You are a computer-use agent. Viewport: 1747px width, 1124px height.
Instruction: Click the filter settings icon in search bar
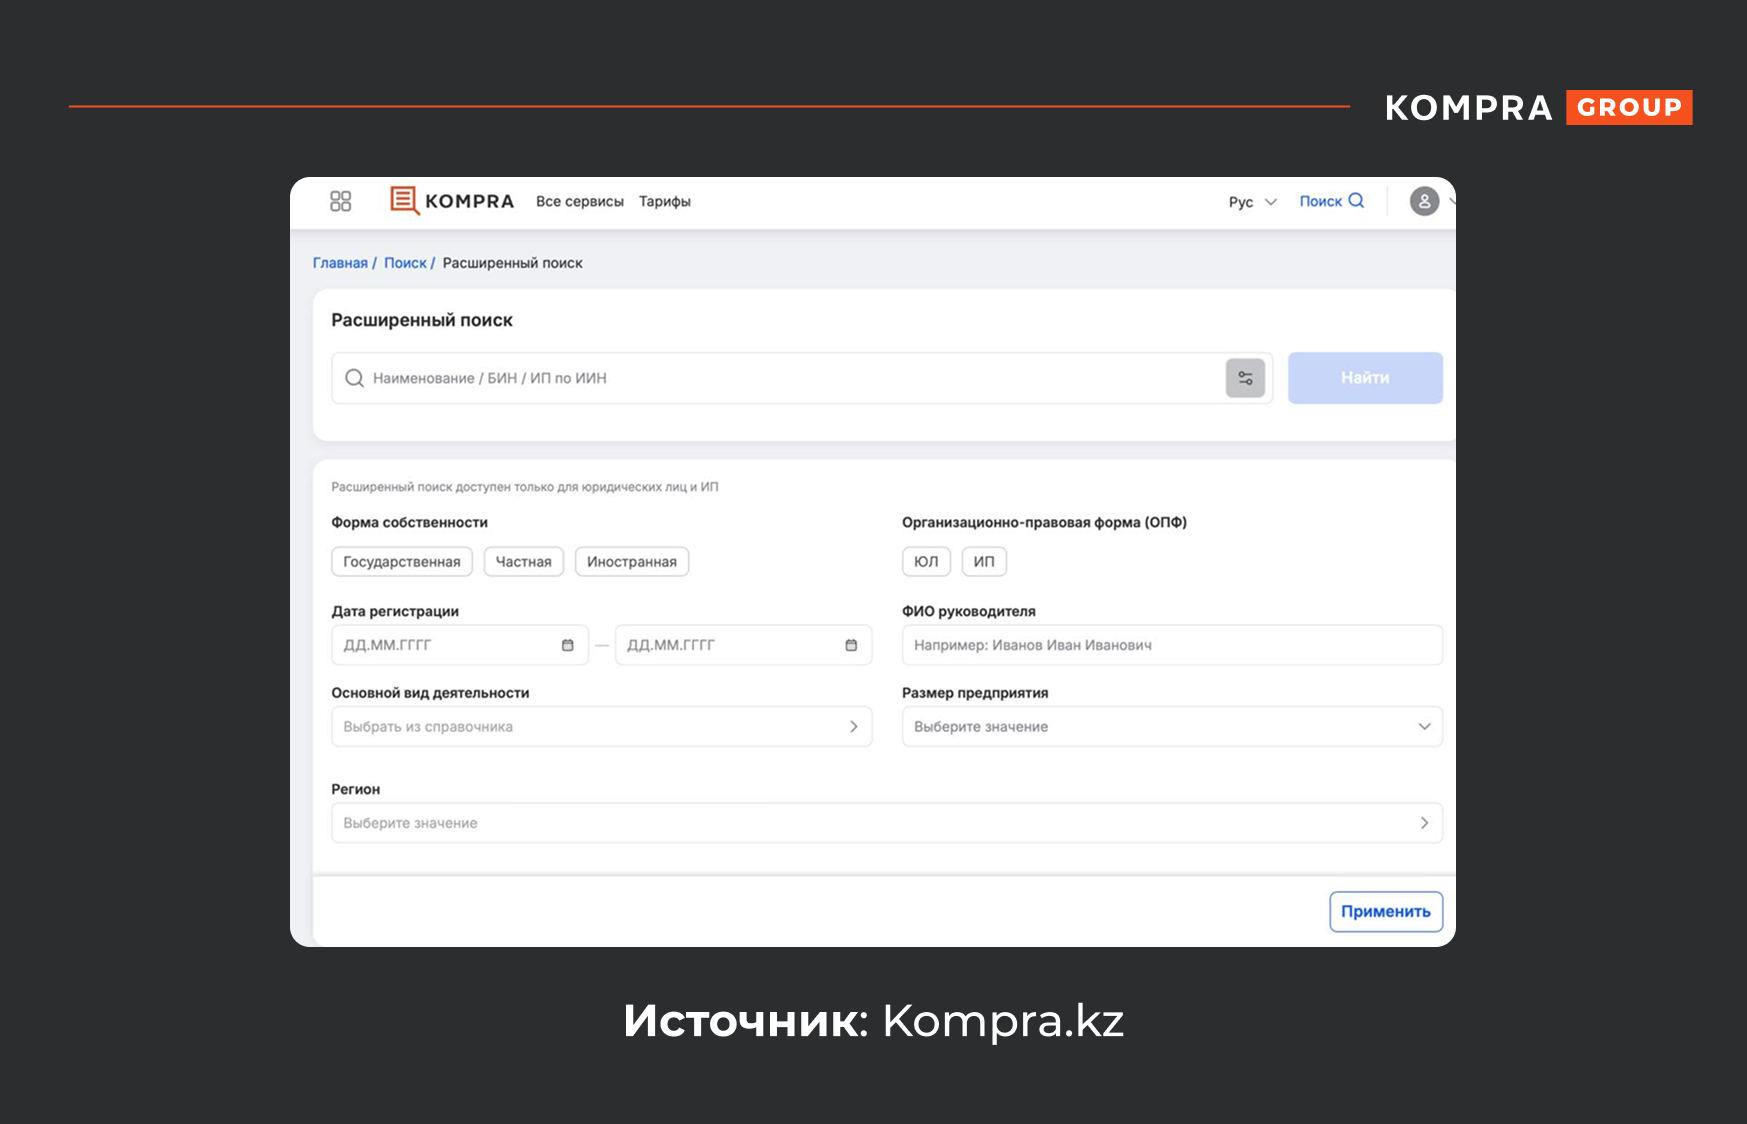[1245, 378]
